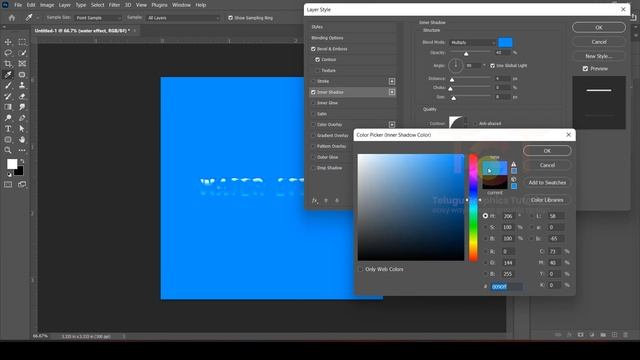640x360 pixels.
Task: Add another Stroke effect via plus icon
Action: tap(392, 81)
